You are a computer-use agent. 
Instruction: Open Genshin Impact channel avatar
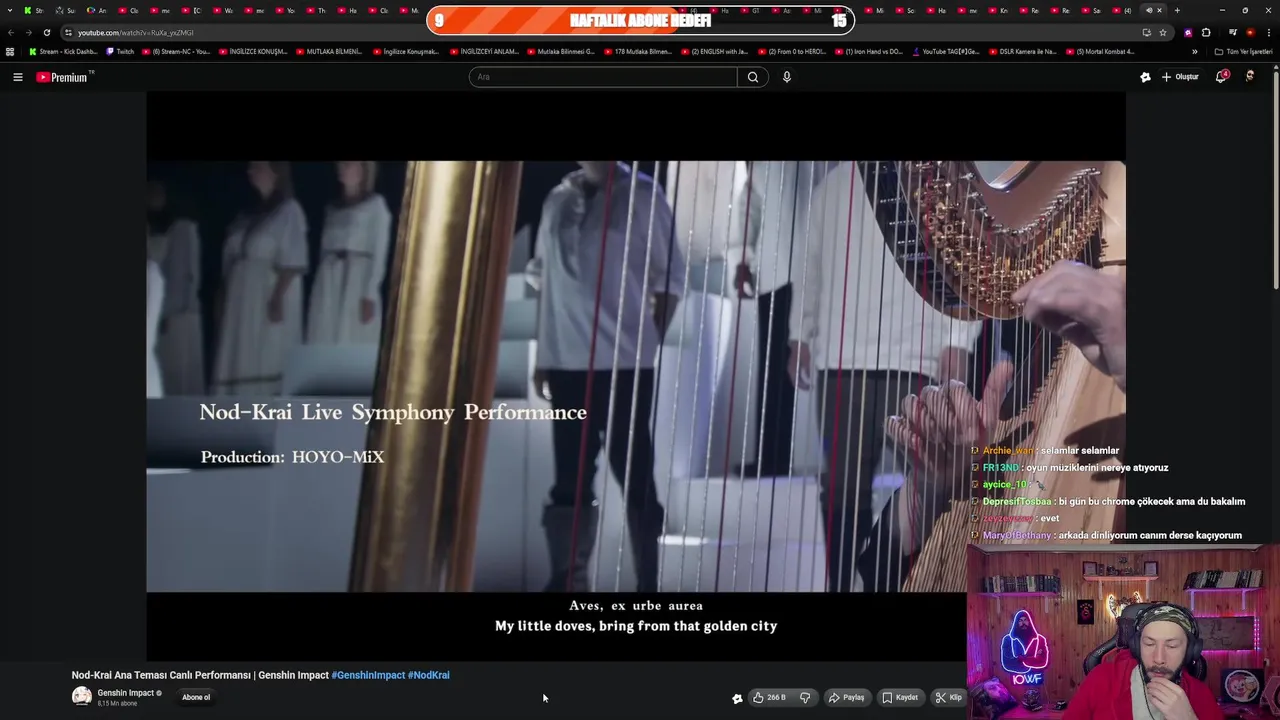[x=81, y=697]
